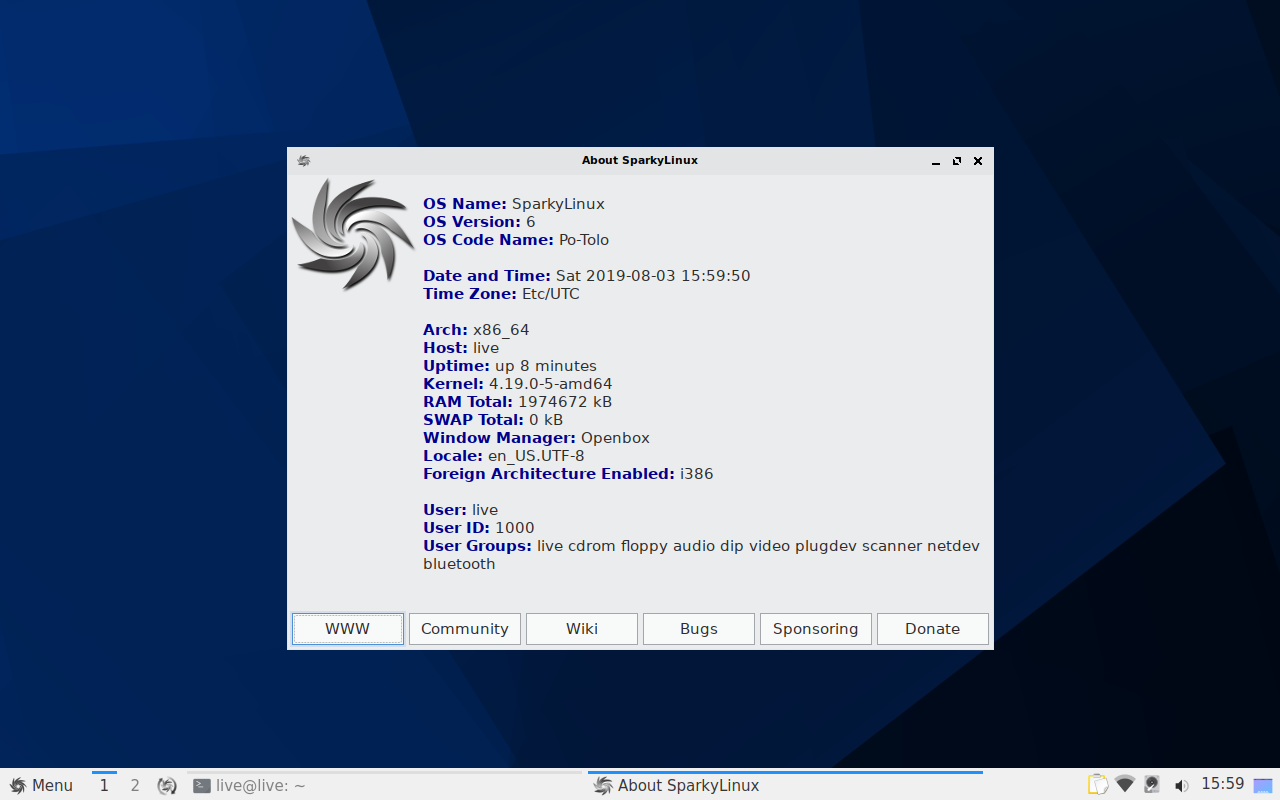The width and height of the screenshot is (1280, 800).
Task: Click the window menu icon in title bar
Action: pos(303,160)
